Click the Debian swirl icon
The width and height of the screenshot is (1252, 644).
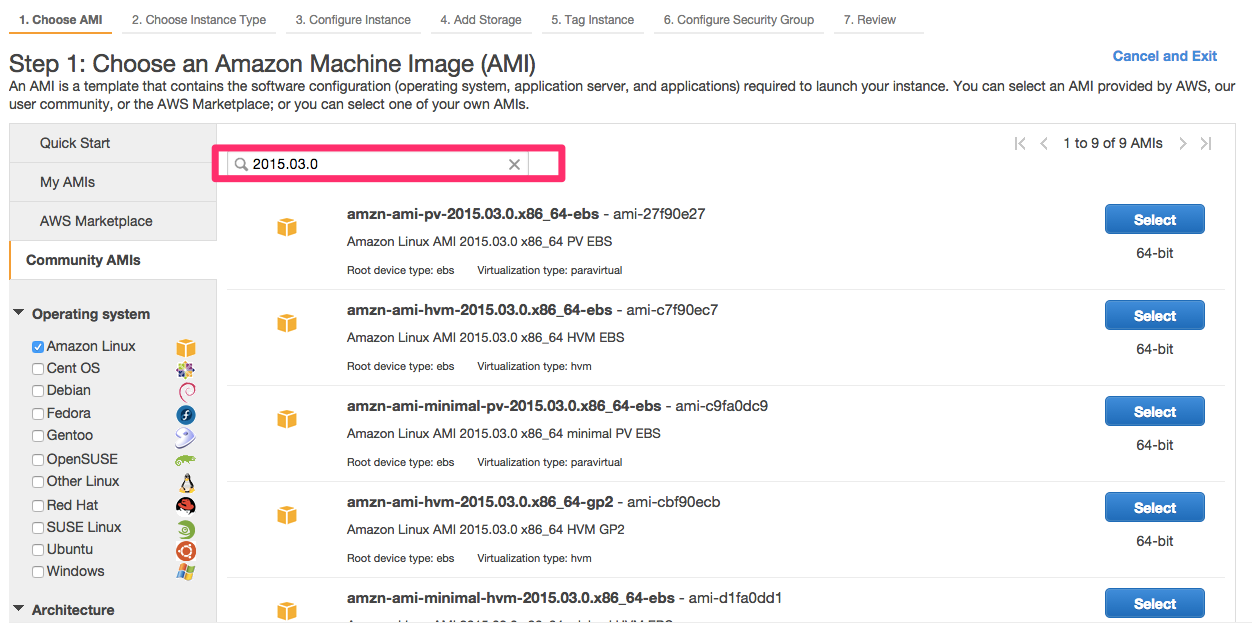184,392
